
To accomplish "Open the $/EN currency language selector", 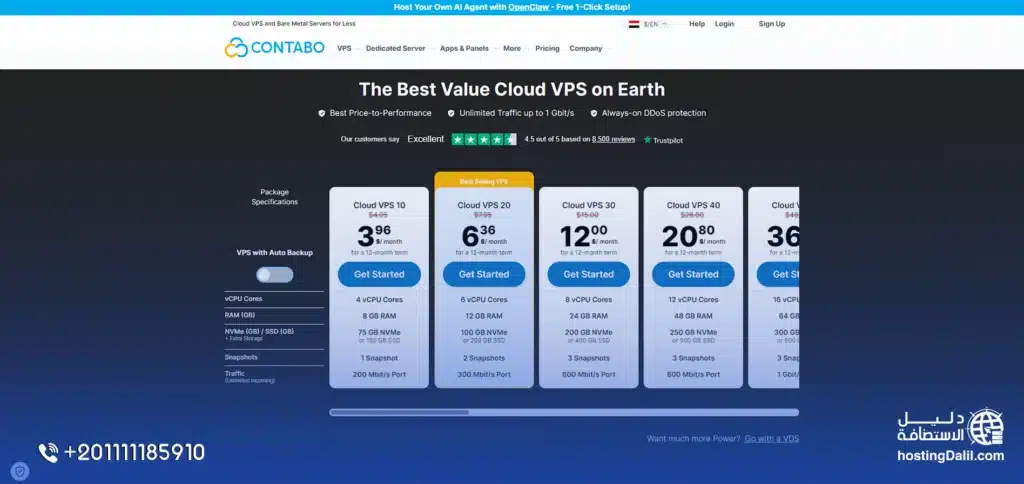I will (656, 24).
